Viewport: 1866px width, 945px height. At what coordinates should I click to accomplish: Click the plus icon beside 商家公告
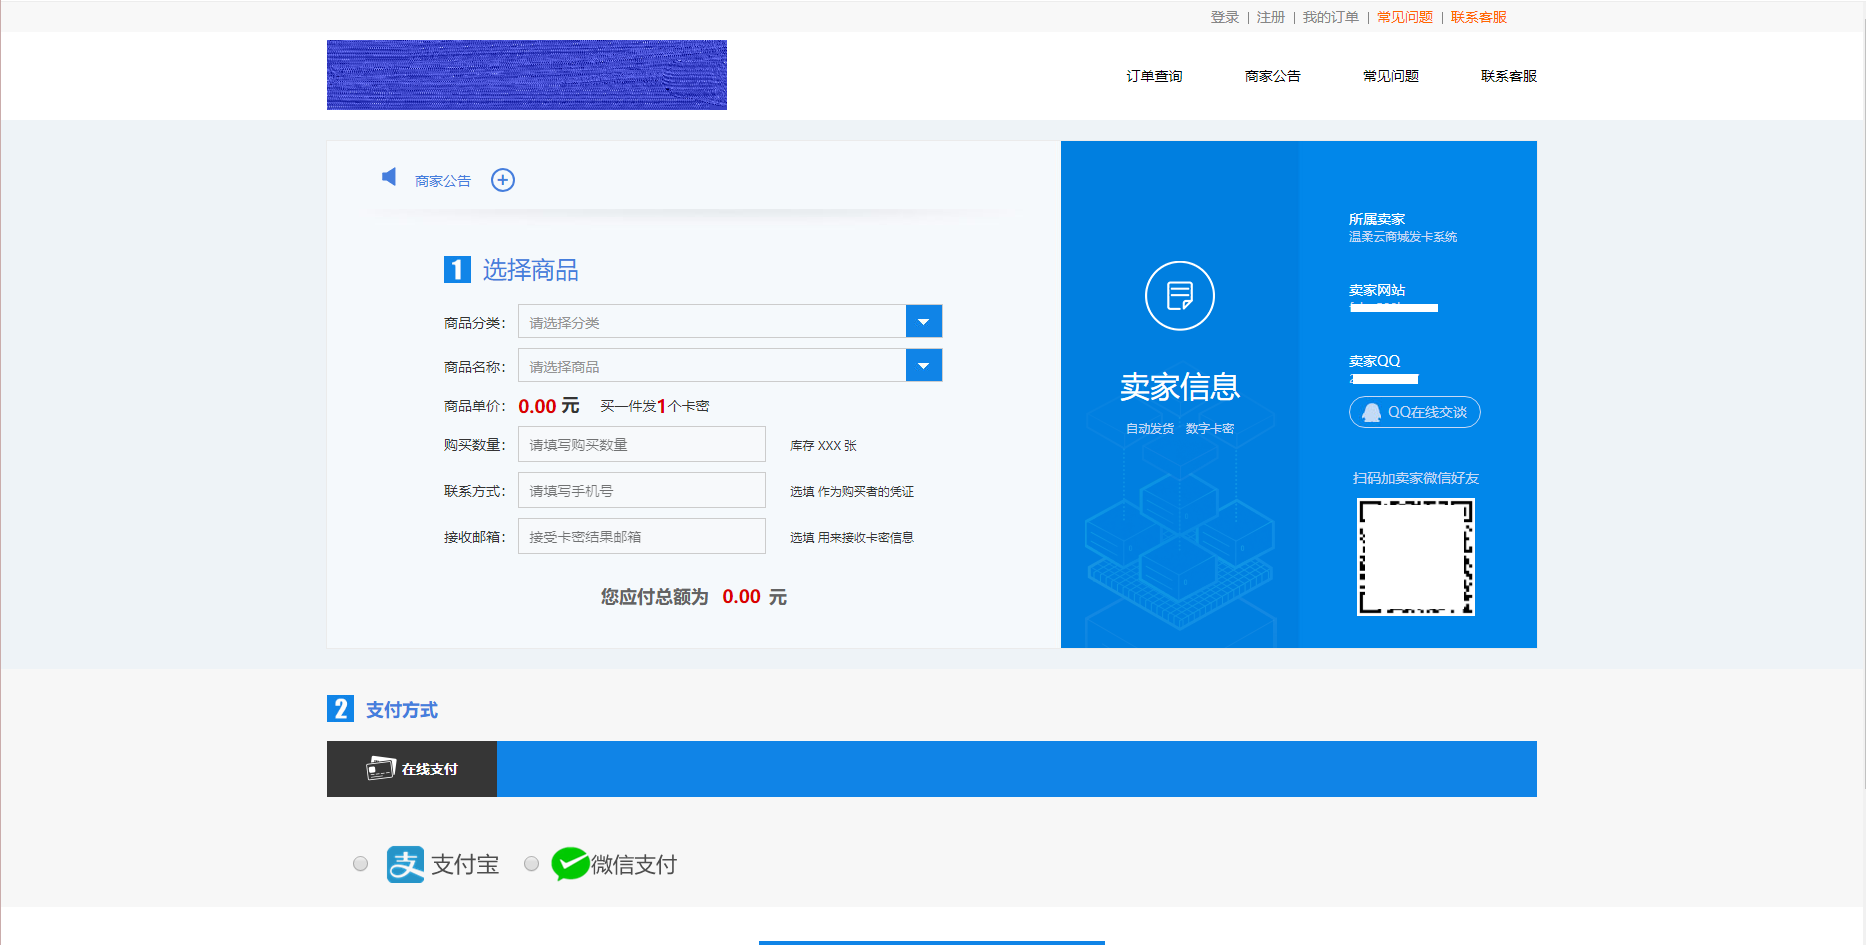pyautogui.click(x=503, y=180)
